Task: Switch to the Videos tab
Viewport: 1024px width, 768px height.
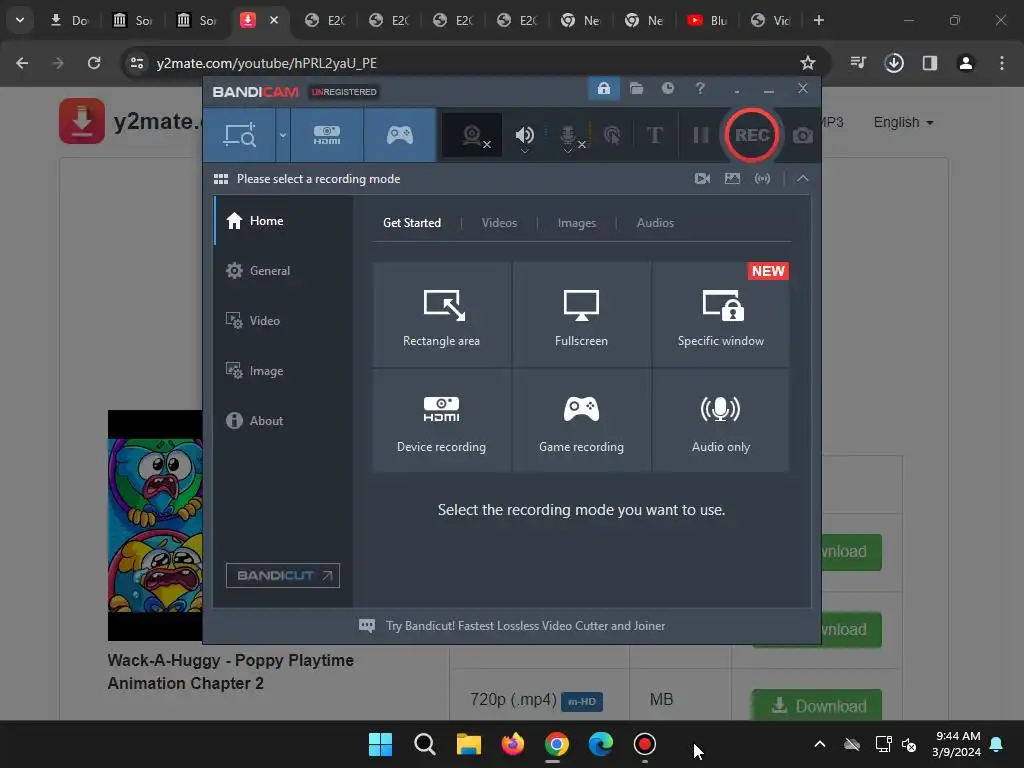Action: coord(499,223)
